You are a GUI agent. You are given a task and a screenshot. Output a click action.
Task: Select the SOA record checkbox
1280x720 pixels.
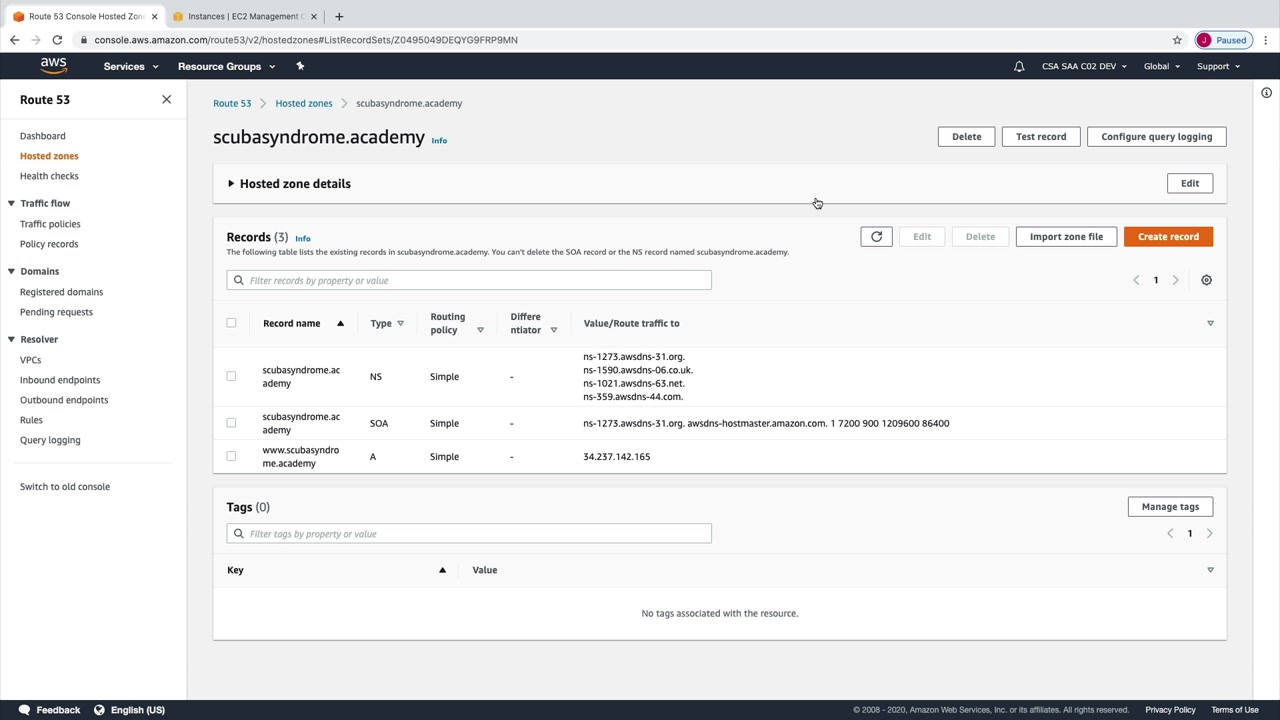[x=231, y=423]
